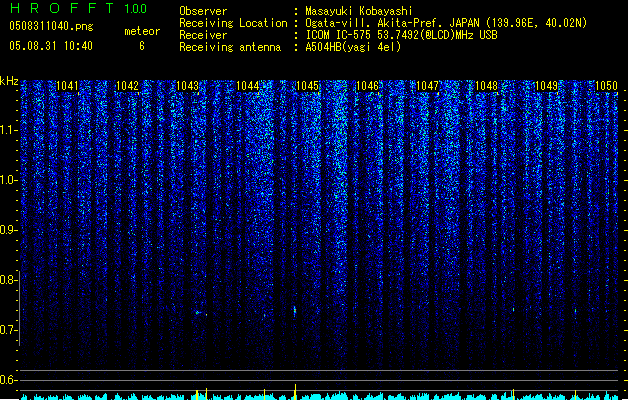Click the 1.0 kHz frequency tick label

pyautogui.click(x=8, y=180)
